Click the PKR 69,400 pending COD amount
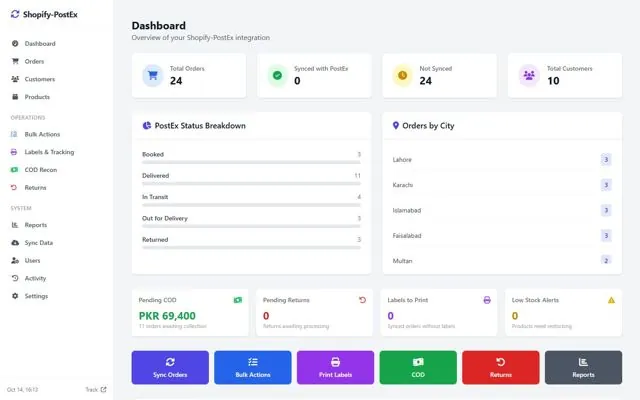The width and height of the screenshot is (640, 400). pyautogui.click(x=167, y=316)
